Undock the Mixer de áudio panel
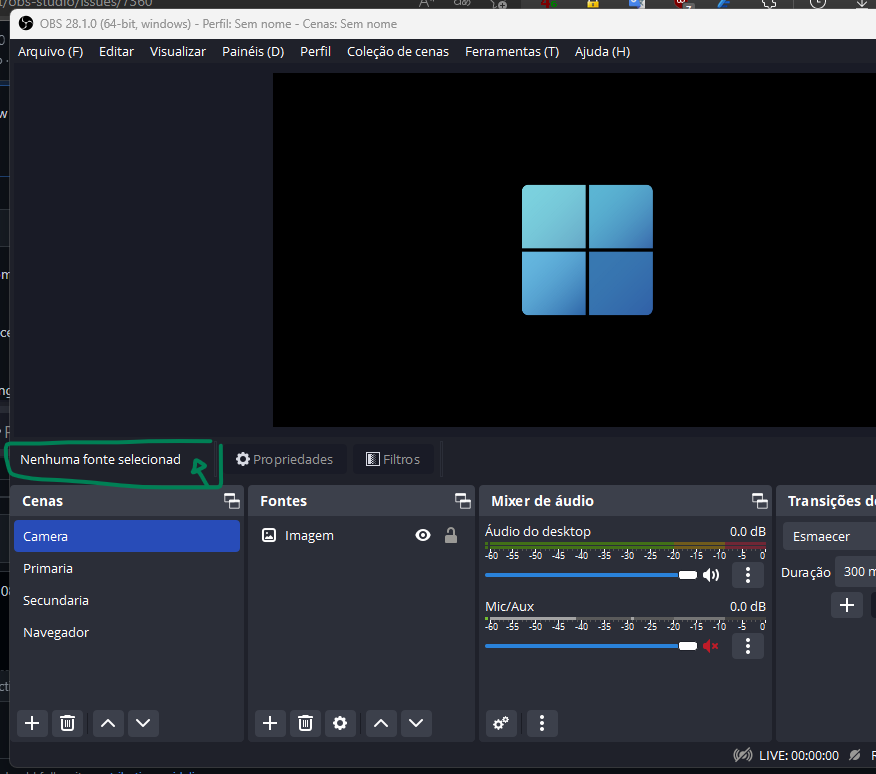Viewport: 876px width, 774px height. (759, 501)
